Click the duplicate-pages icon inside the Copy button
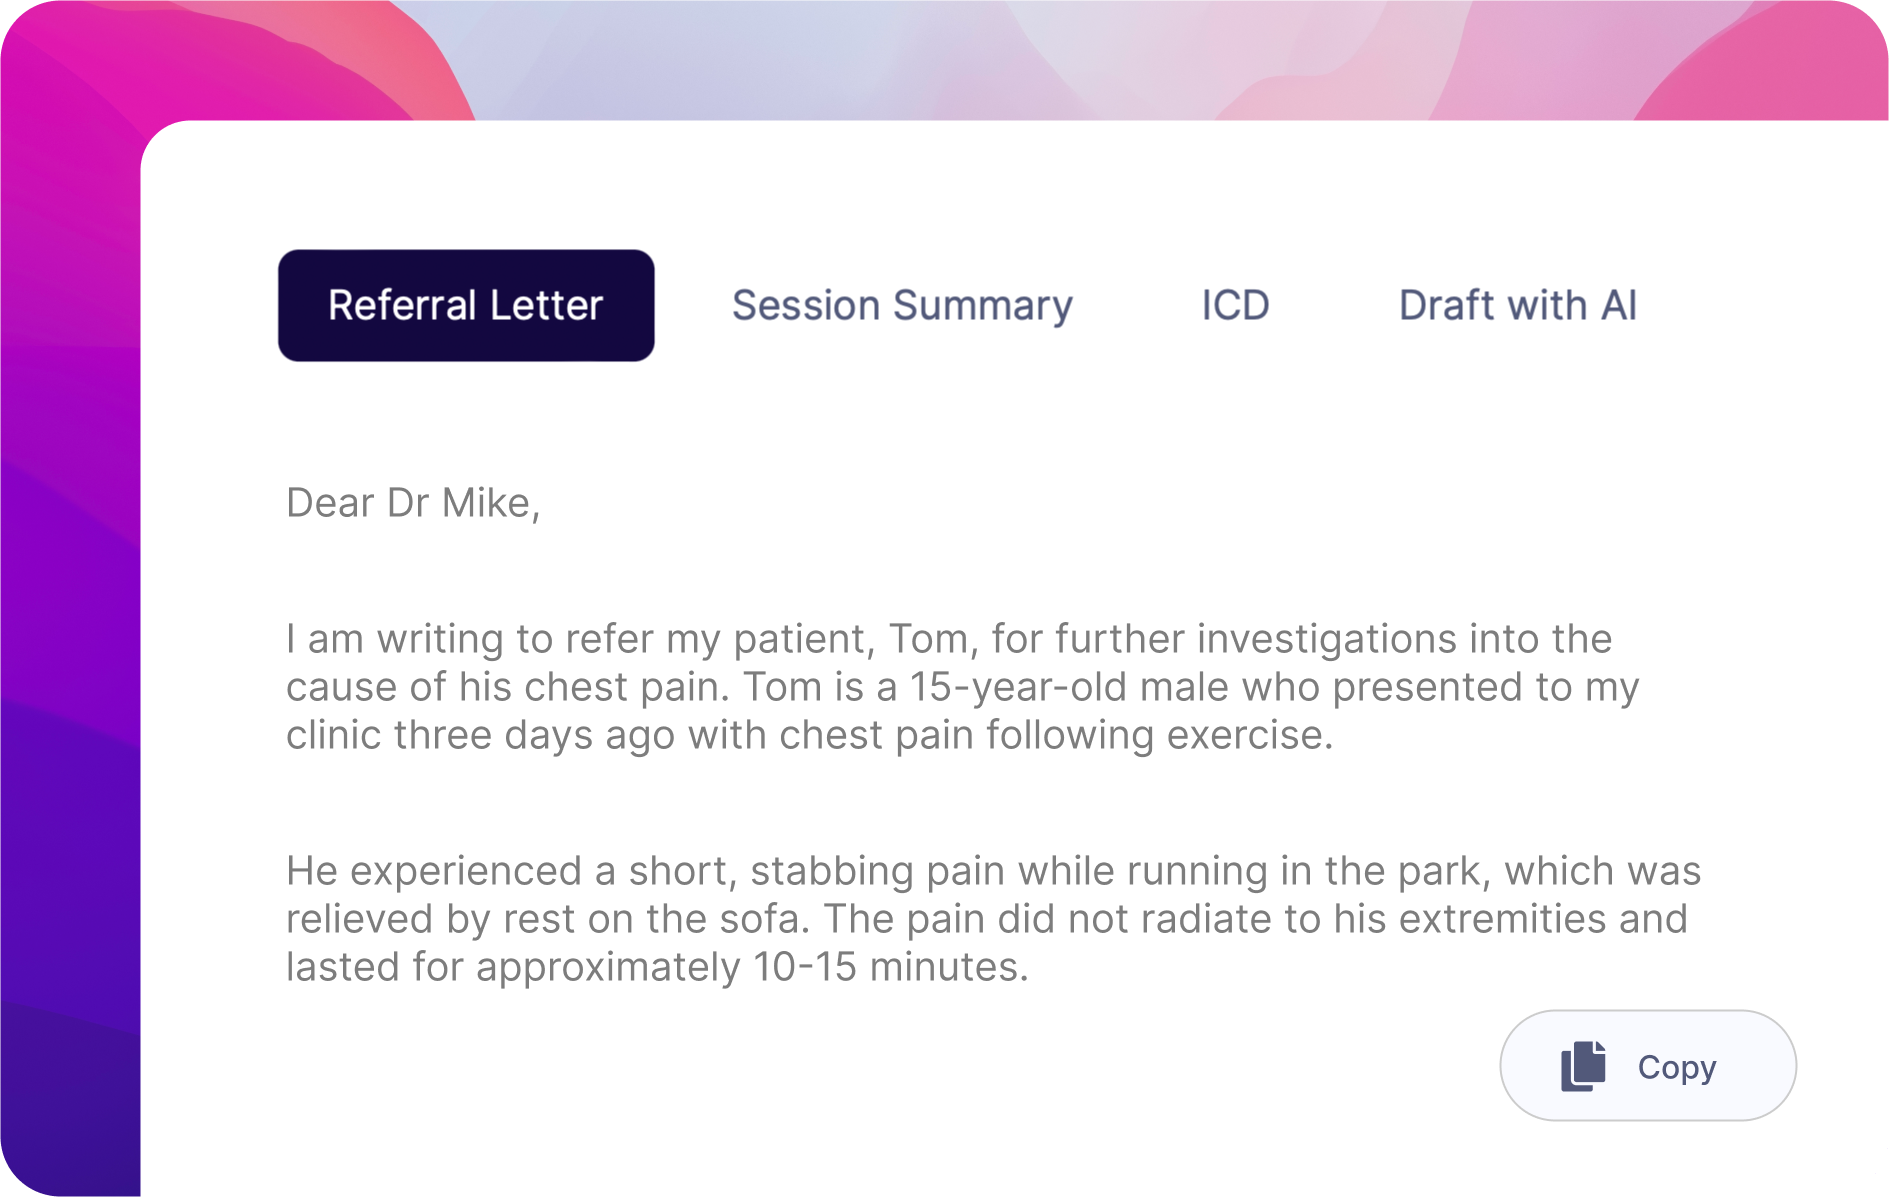 tap(1585, 1066)
